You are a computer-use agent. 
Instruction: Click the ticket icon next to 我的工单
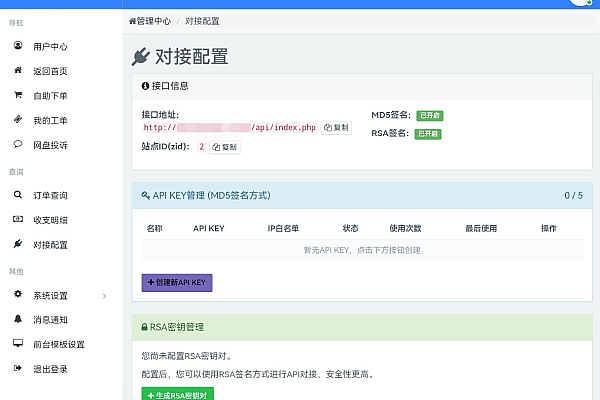coord(18,119)
